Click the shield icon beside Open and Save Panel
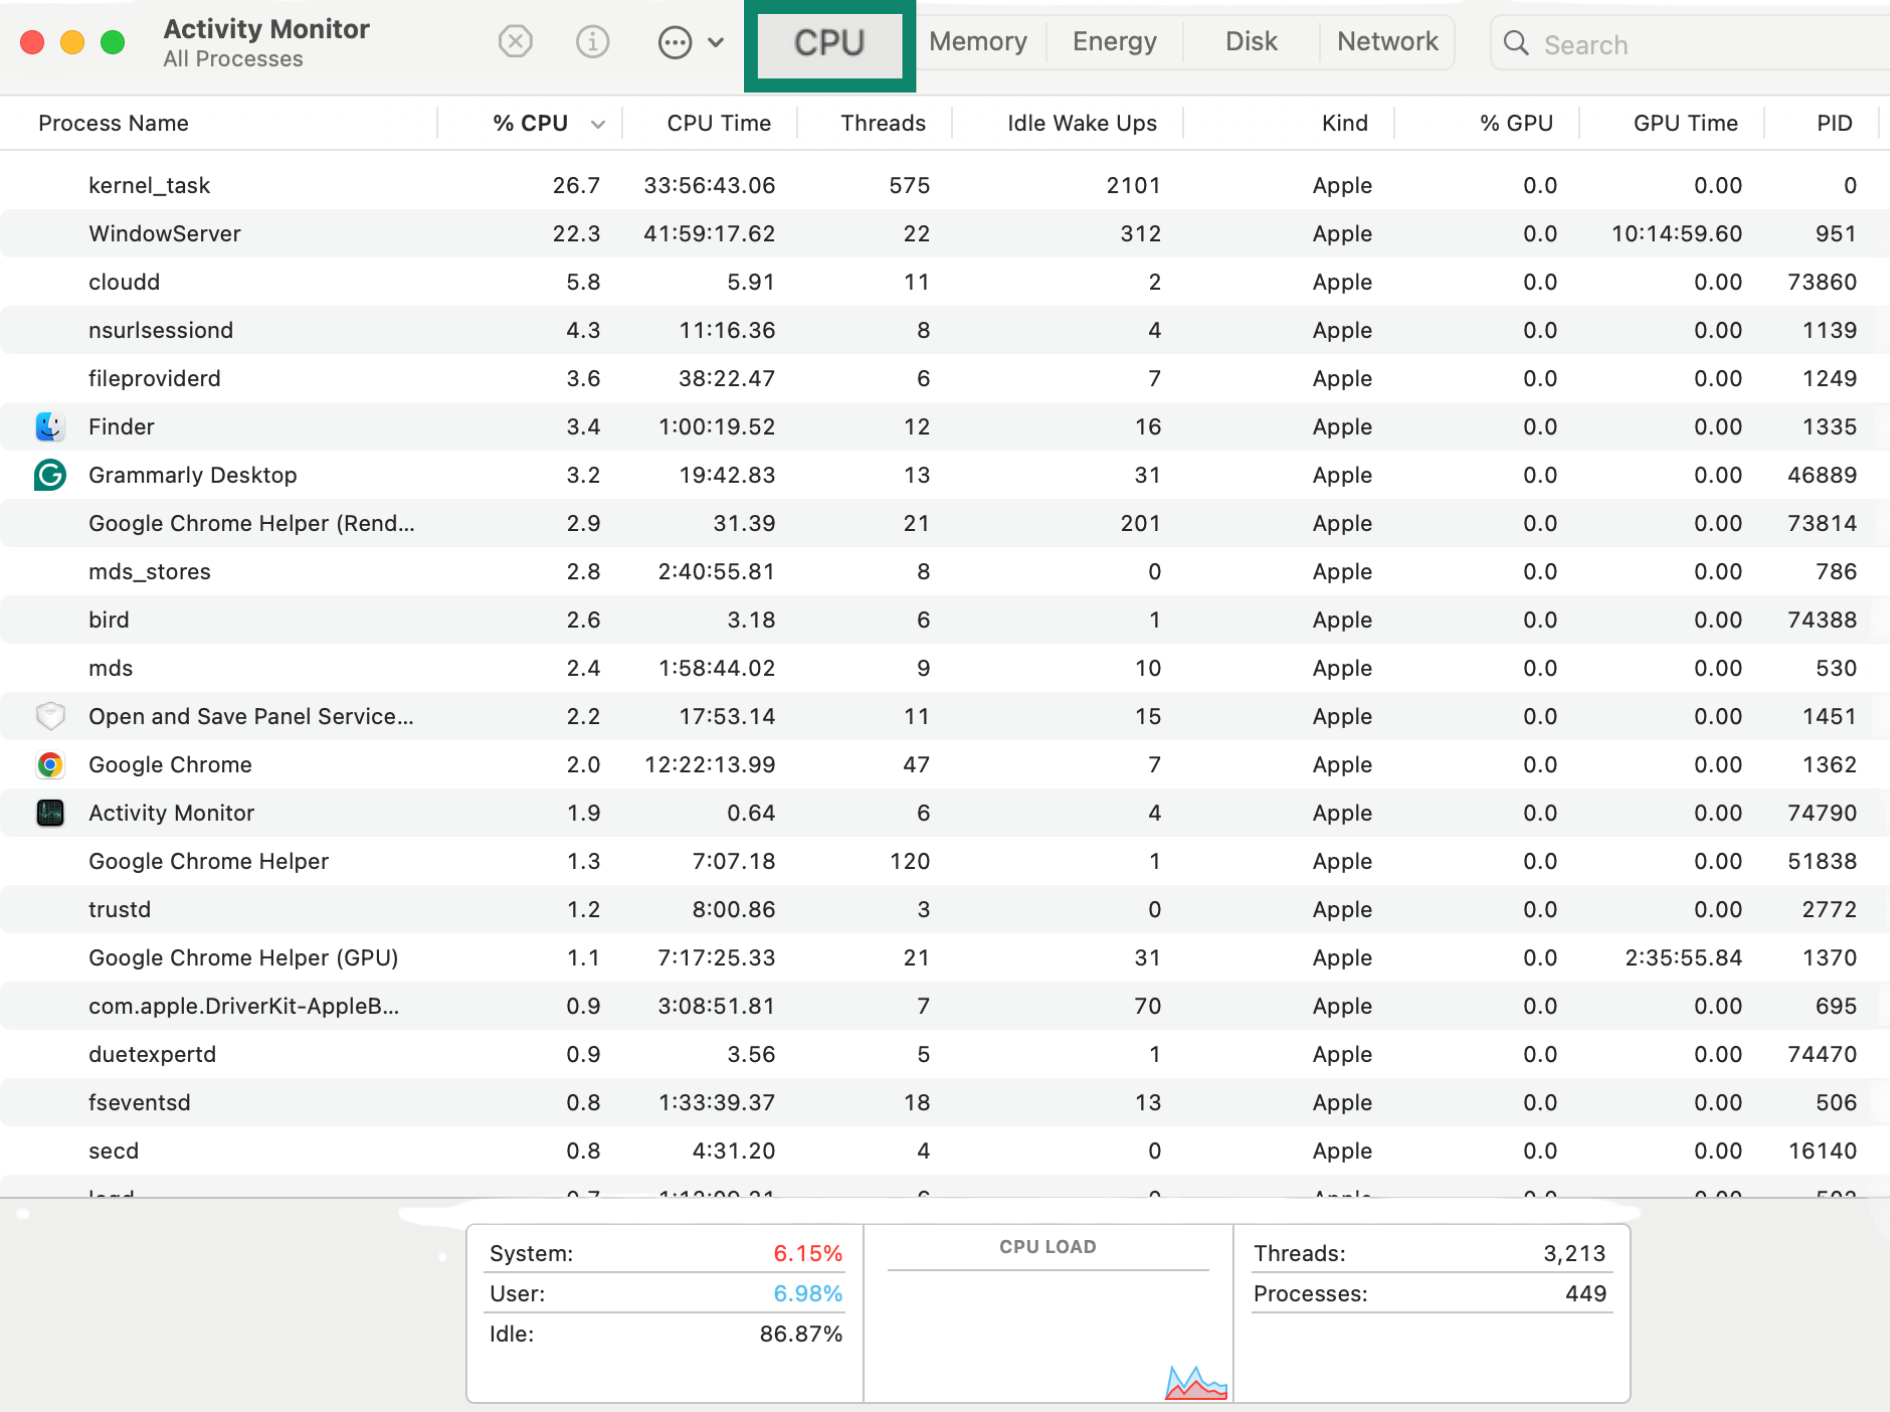The image size is (1890, 1412). [x=50, y=716]
